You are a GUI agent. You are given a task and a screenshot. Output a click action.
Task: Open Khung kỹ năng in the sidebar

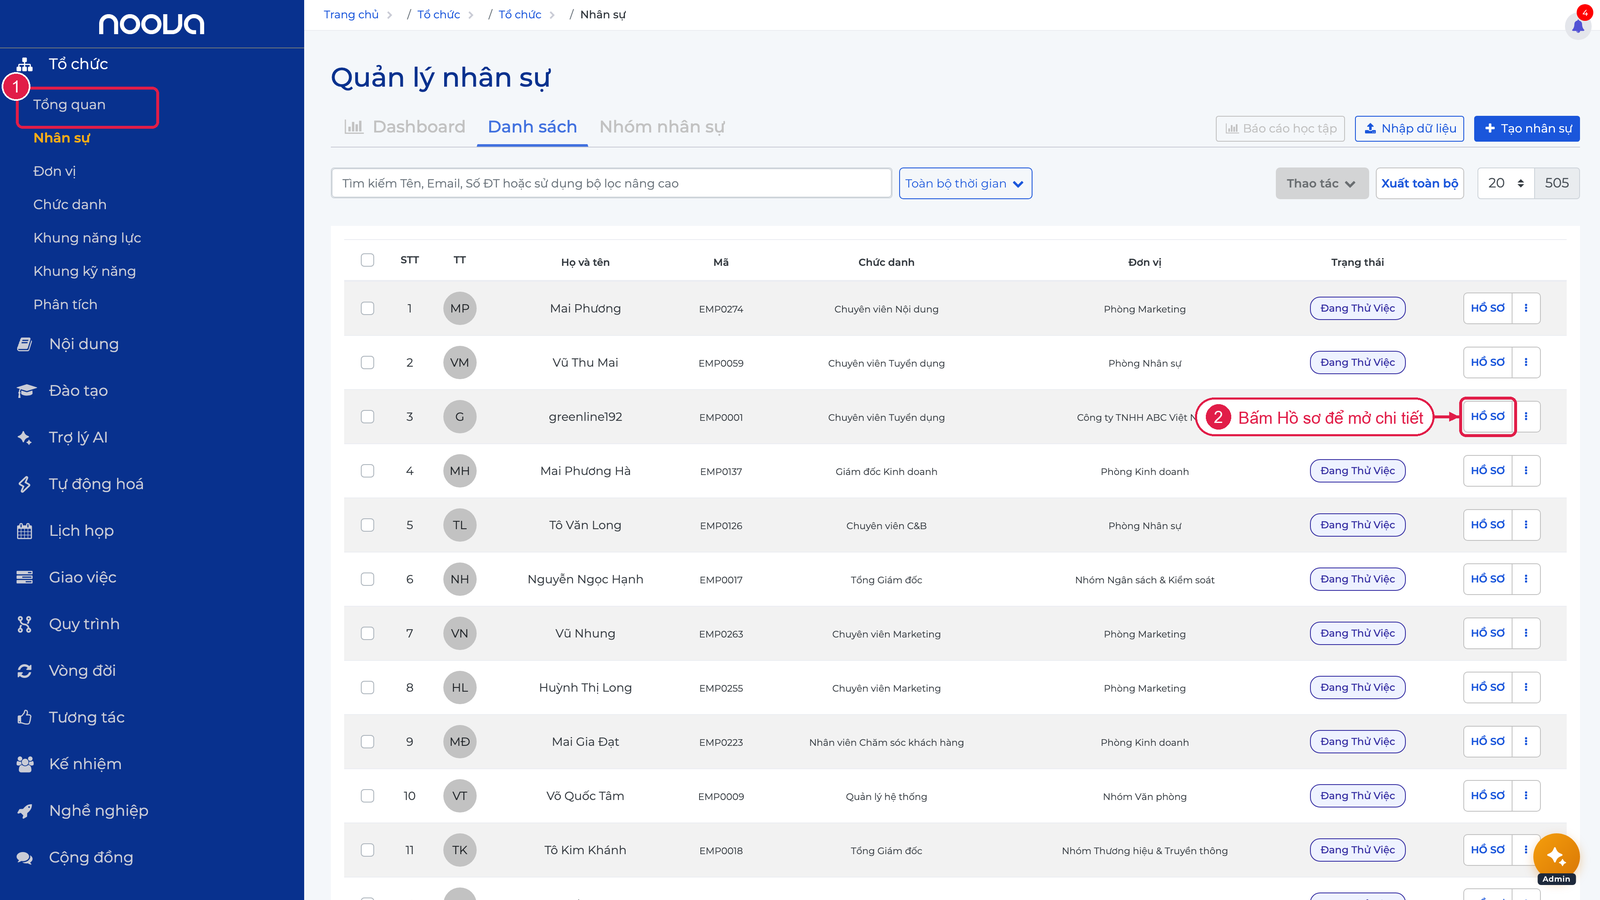tap(84, 271)
